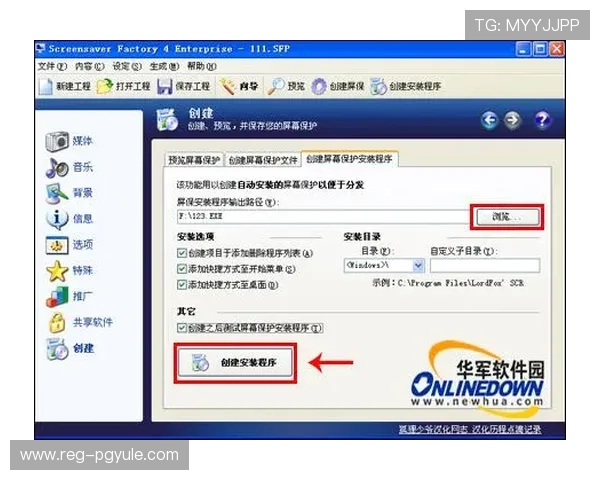Maximize the Screensaver Factory window
The width and height of the screenshot is (600, 480).
click(x=540, y=49)
